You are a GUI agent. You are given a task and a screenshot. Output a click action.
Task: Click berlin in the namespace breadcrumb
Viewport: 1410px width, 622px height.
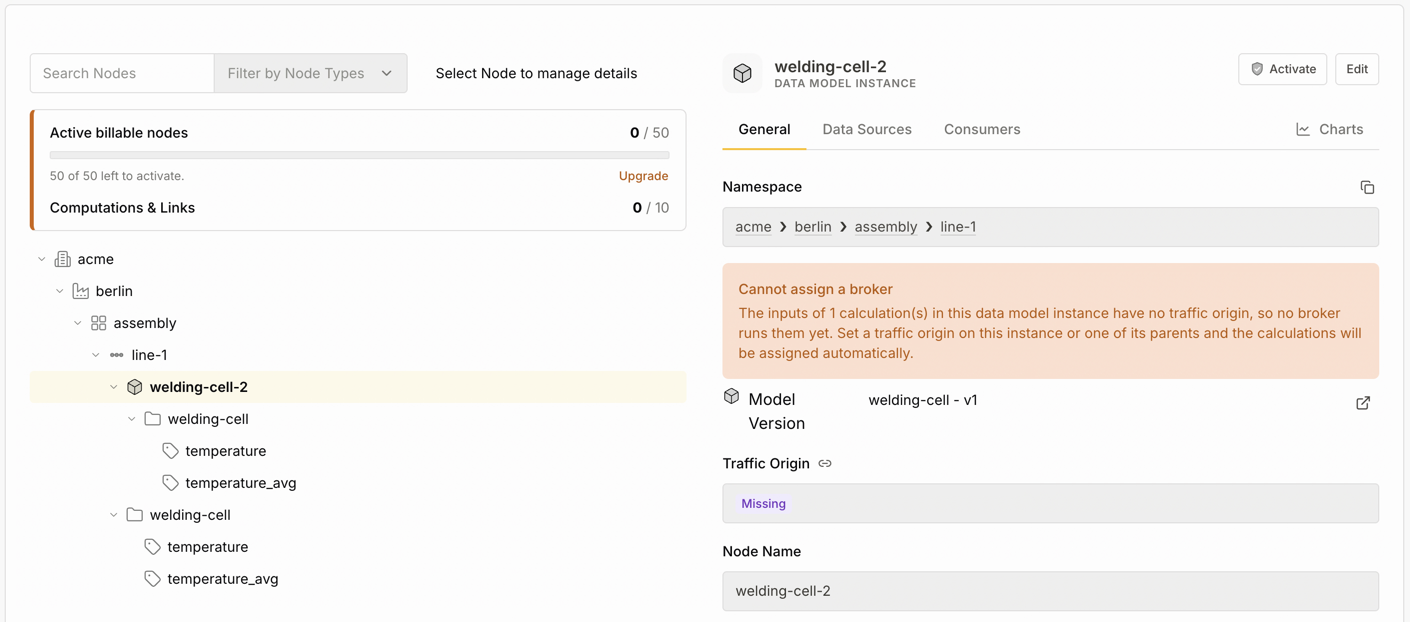pos(813,227)
